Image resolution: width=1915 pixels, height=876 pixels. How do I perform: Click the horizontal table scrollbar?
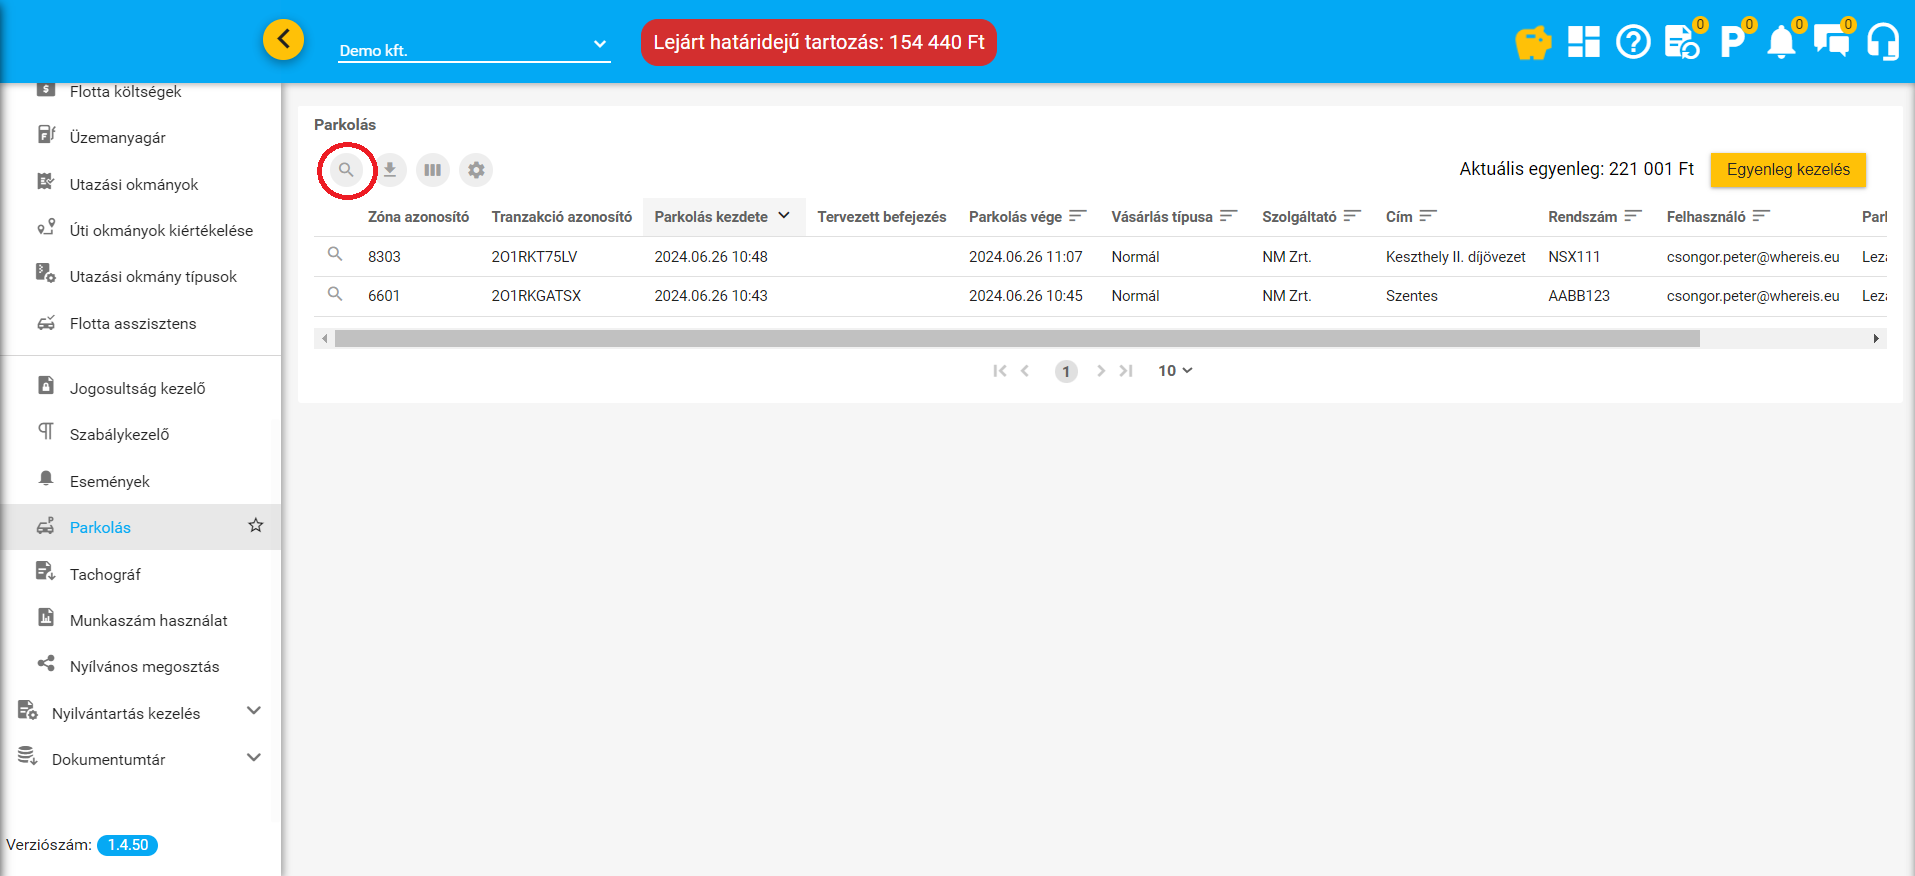(1016, 339)
